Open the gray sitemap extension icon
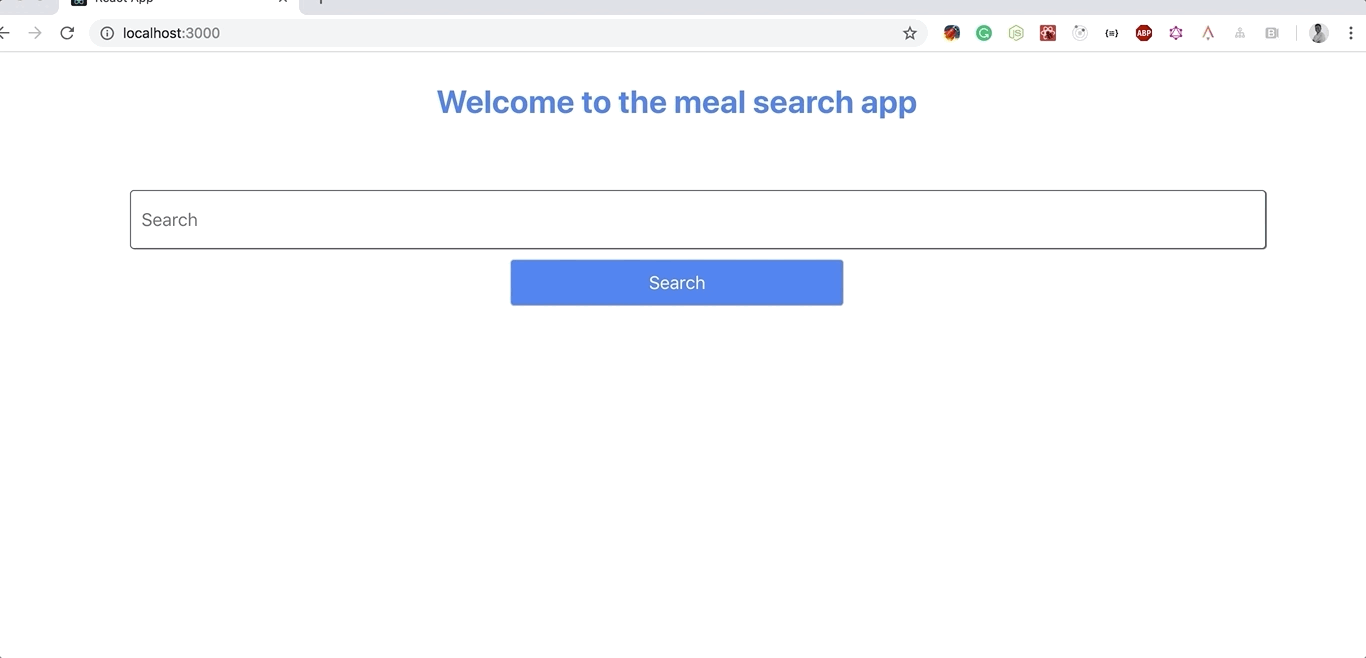 tap(1240, 33)
